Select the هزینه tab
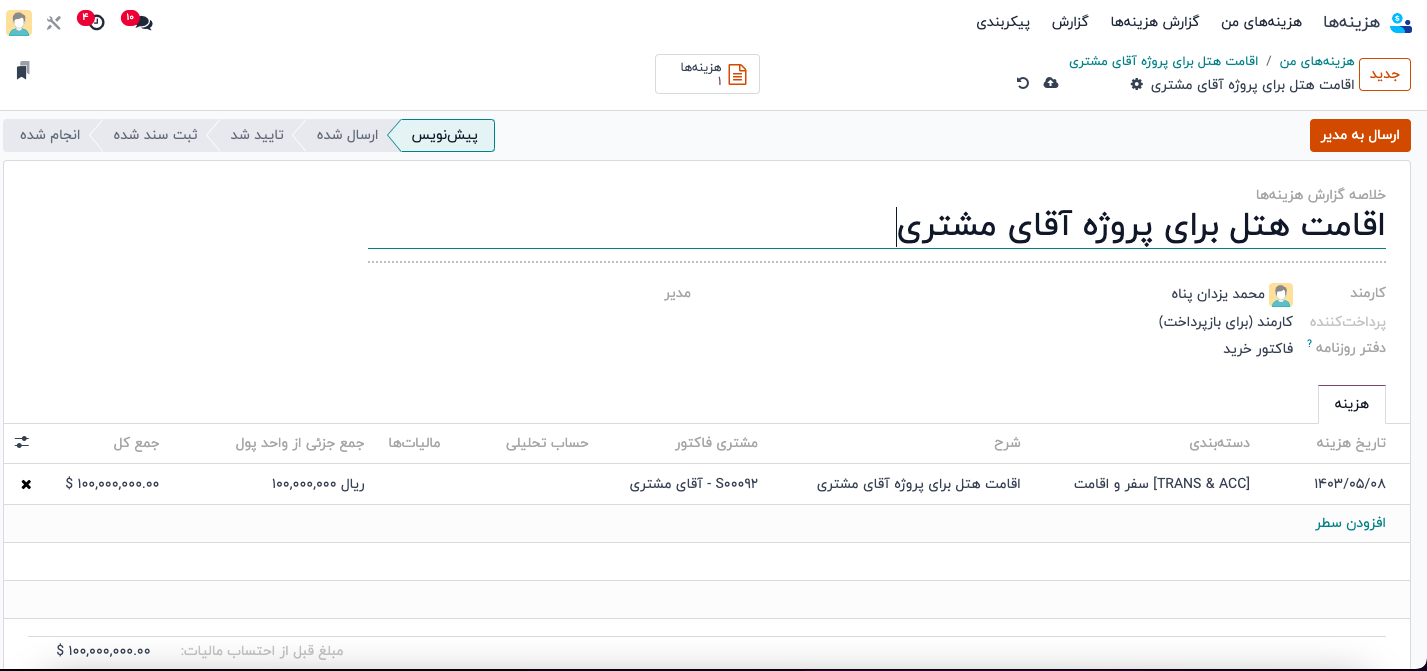The width and height of the screenshot is (1427, 671). pyautogui.click(x=1351, y=404)
